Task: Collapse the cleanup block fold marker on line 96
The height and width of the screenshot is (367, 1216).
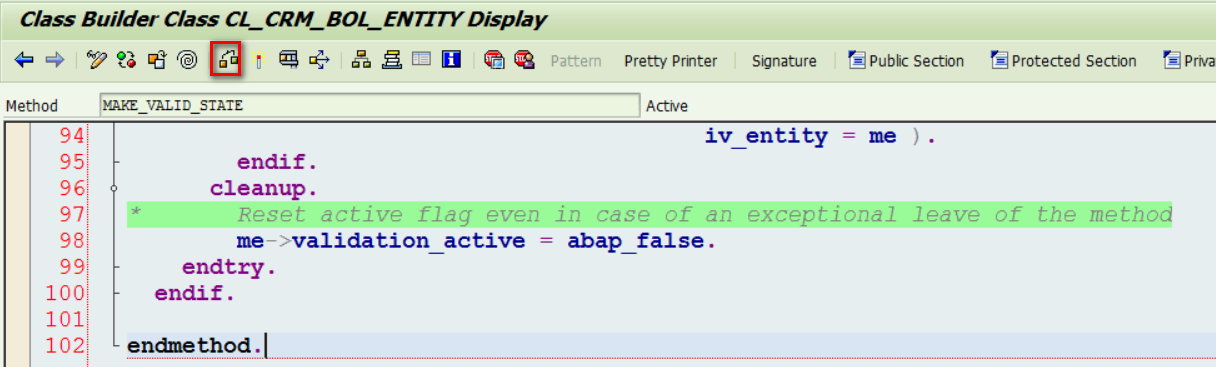Action: point(115,188)
